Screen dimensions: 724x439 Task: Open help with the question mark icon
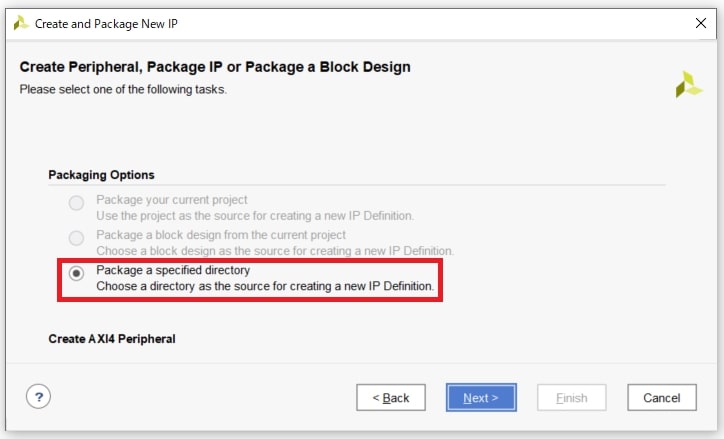pos(38,397)
